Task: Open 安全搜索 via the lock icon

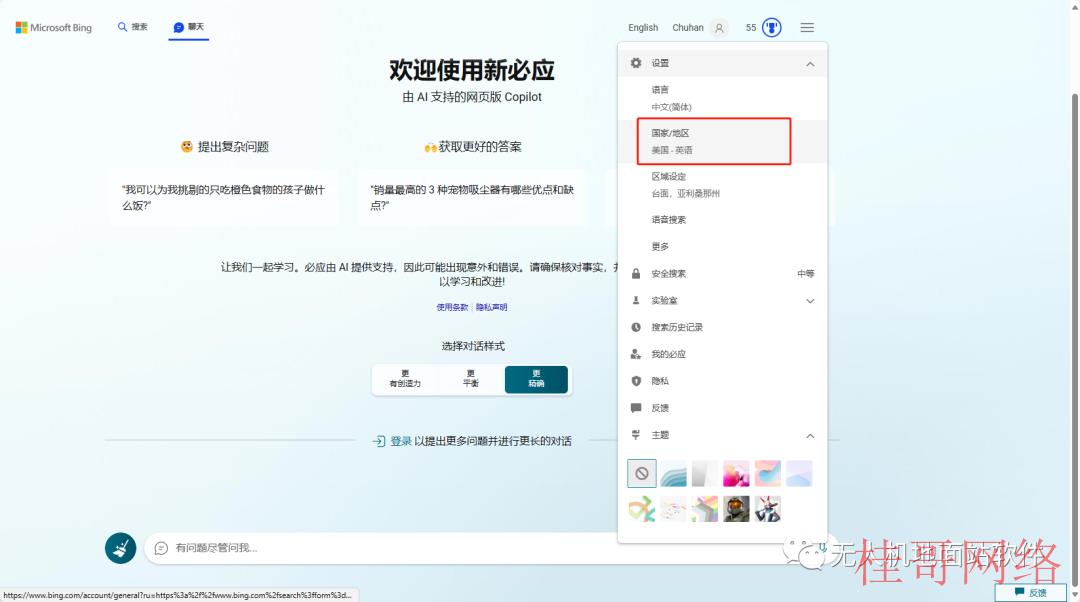Action: (636, 273)
